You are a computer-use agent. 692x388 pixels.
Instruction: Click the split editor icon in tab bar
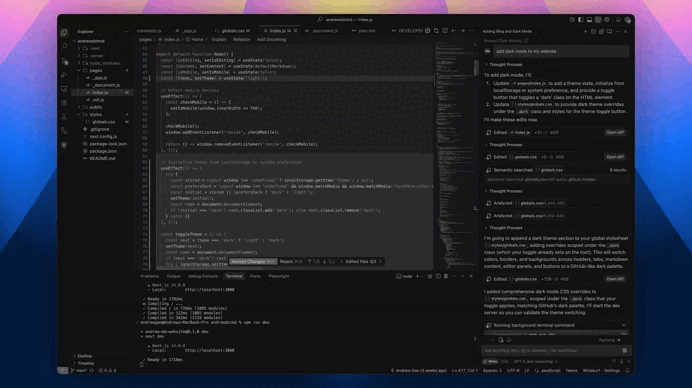[x=445, y=31]
